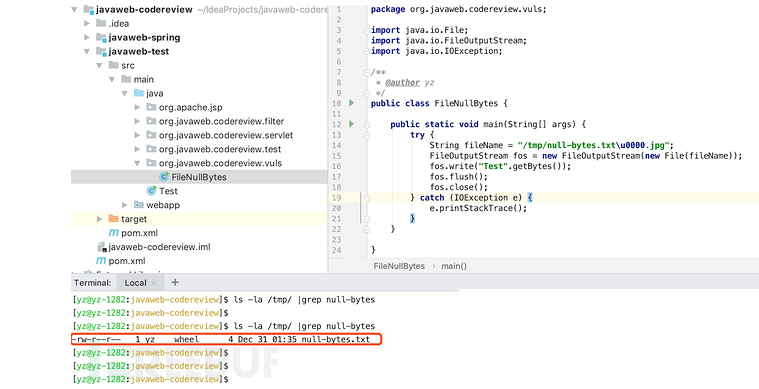Expand the org.apache.jsp package
This screenshot has height=389, width=759.
(x=137, y=107)
